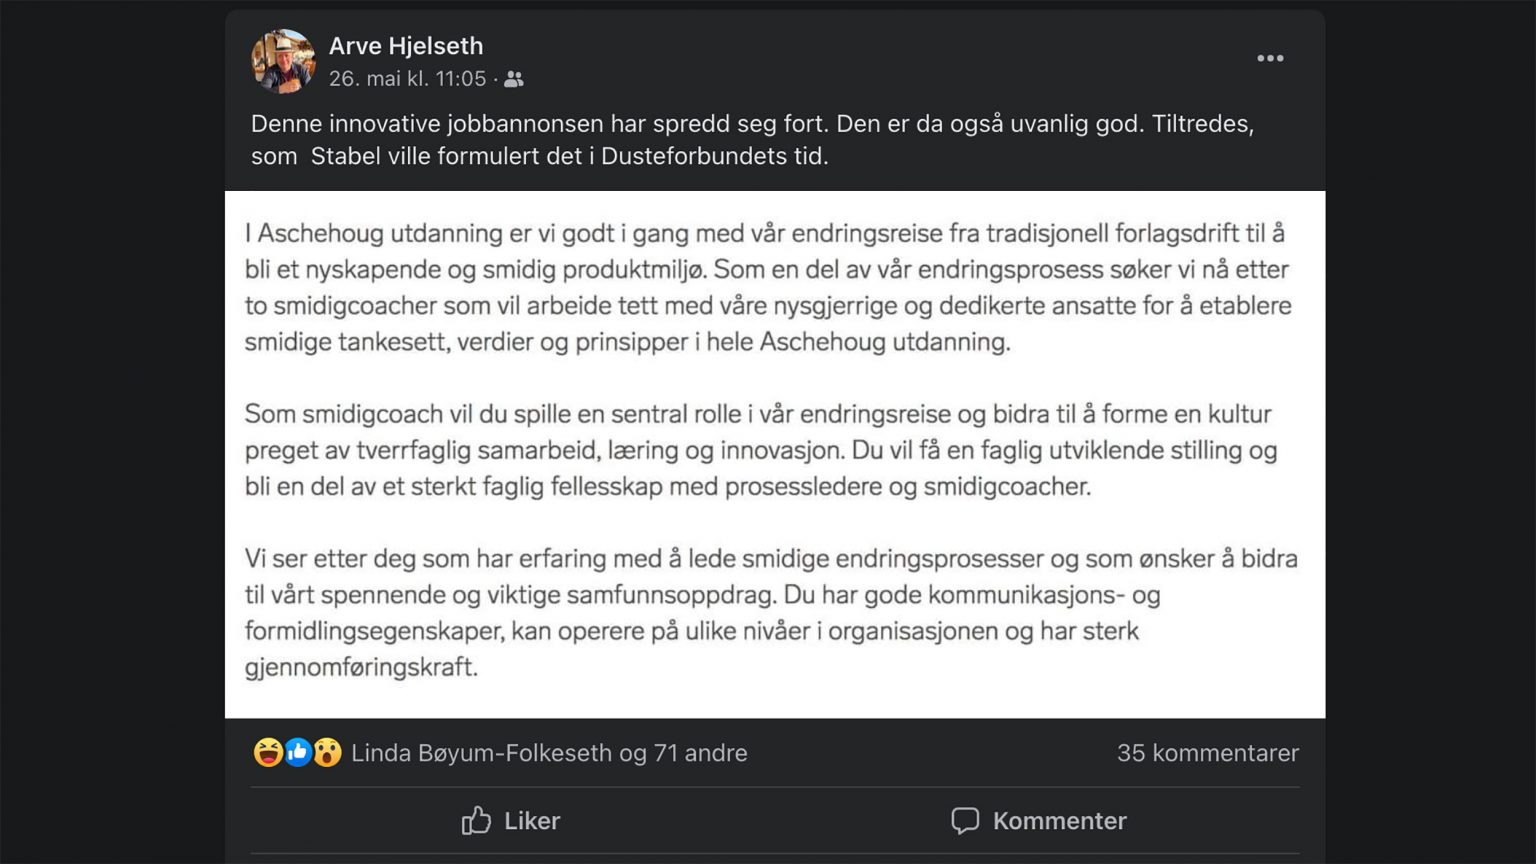Click the thumbs-up icon beside Liker

[476, 821]
